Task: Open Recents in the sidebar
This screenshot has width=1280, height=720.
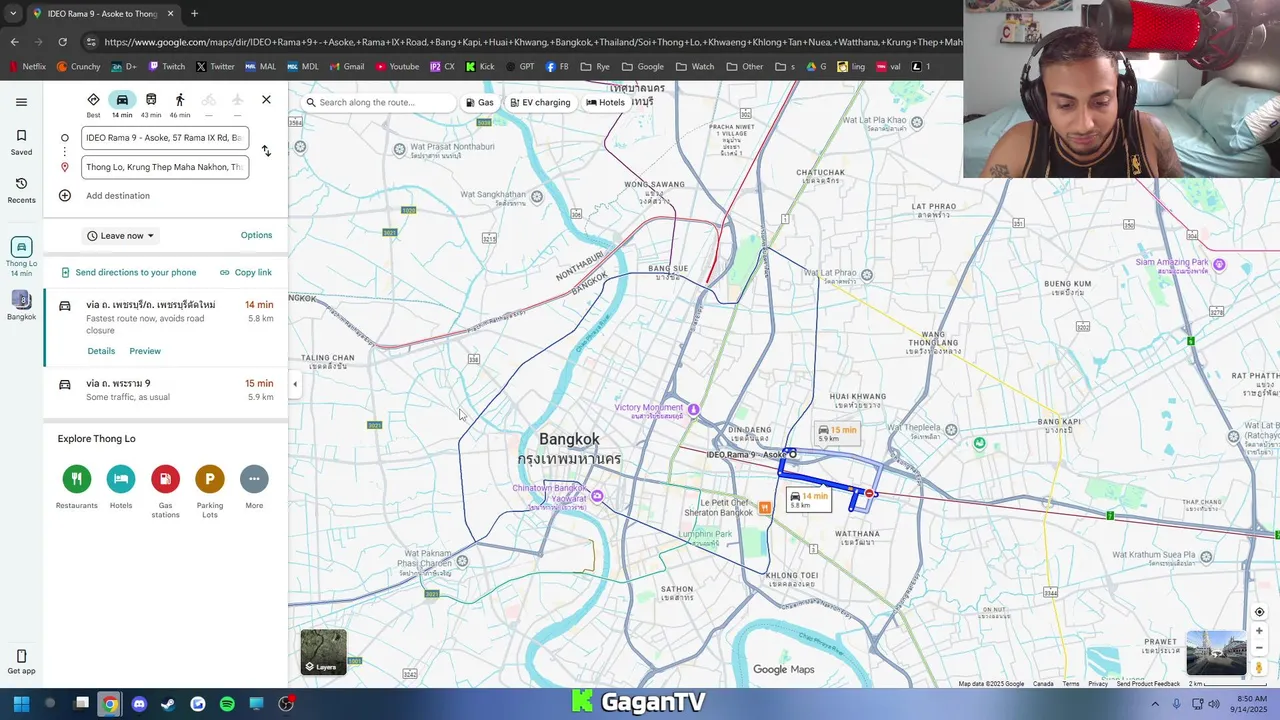Action: [x=21, y=190]
